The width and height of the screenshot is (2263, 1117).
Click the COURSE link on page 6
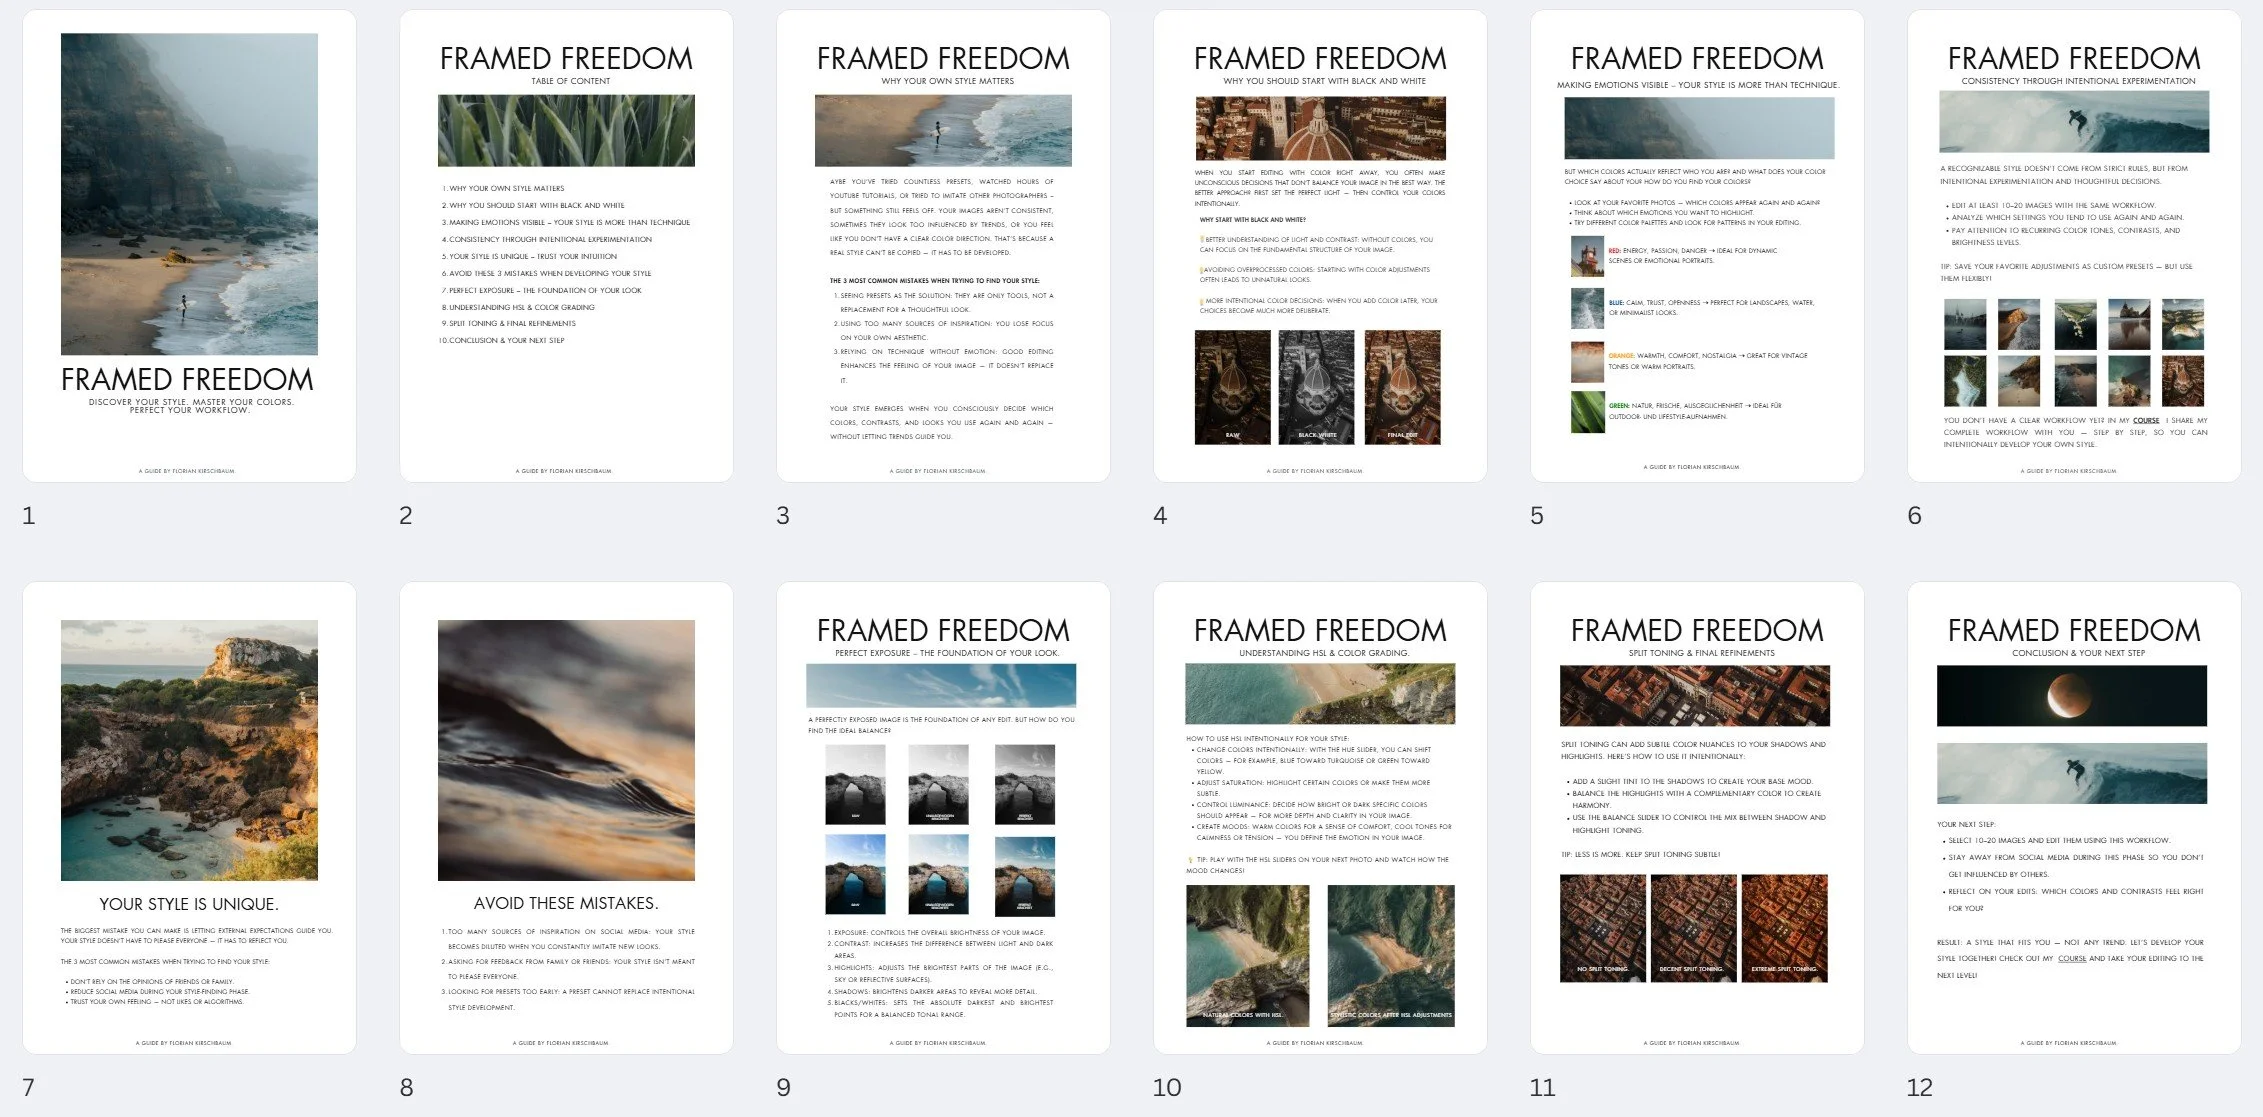pos(2146,421)
